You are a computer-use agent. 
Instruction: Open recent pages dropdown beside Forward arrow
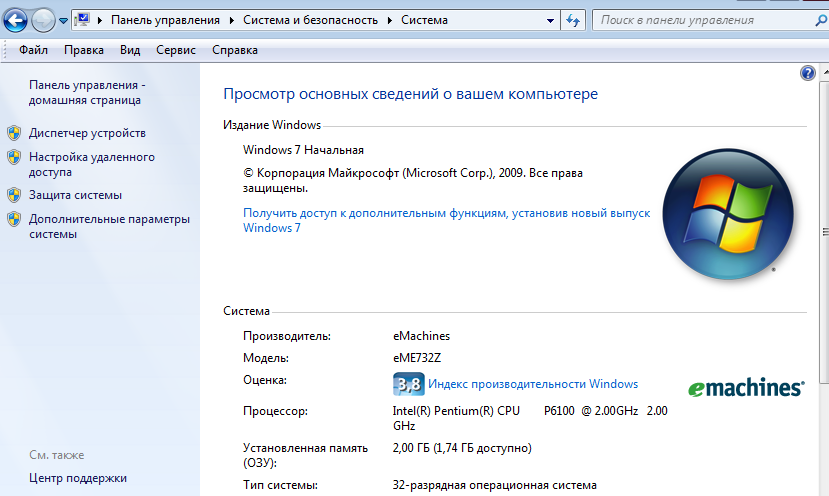point(63,21)
